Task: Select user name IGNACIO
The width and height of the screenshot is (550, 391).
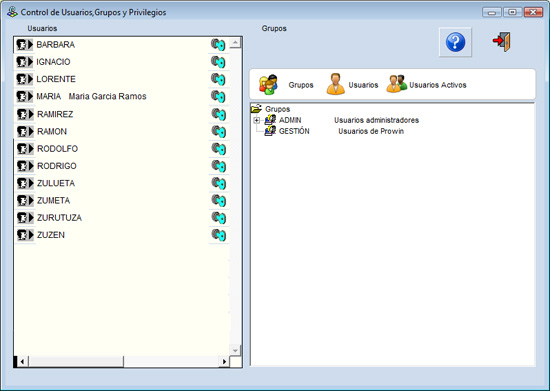Action: 53,62
